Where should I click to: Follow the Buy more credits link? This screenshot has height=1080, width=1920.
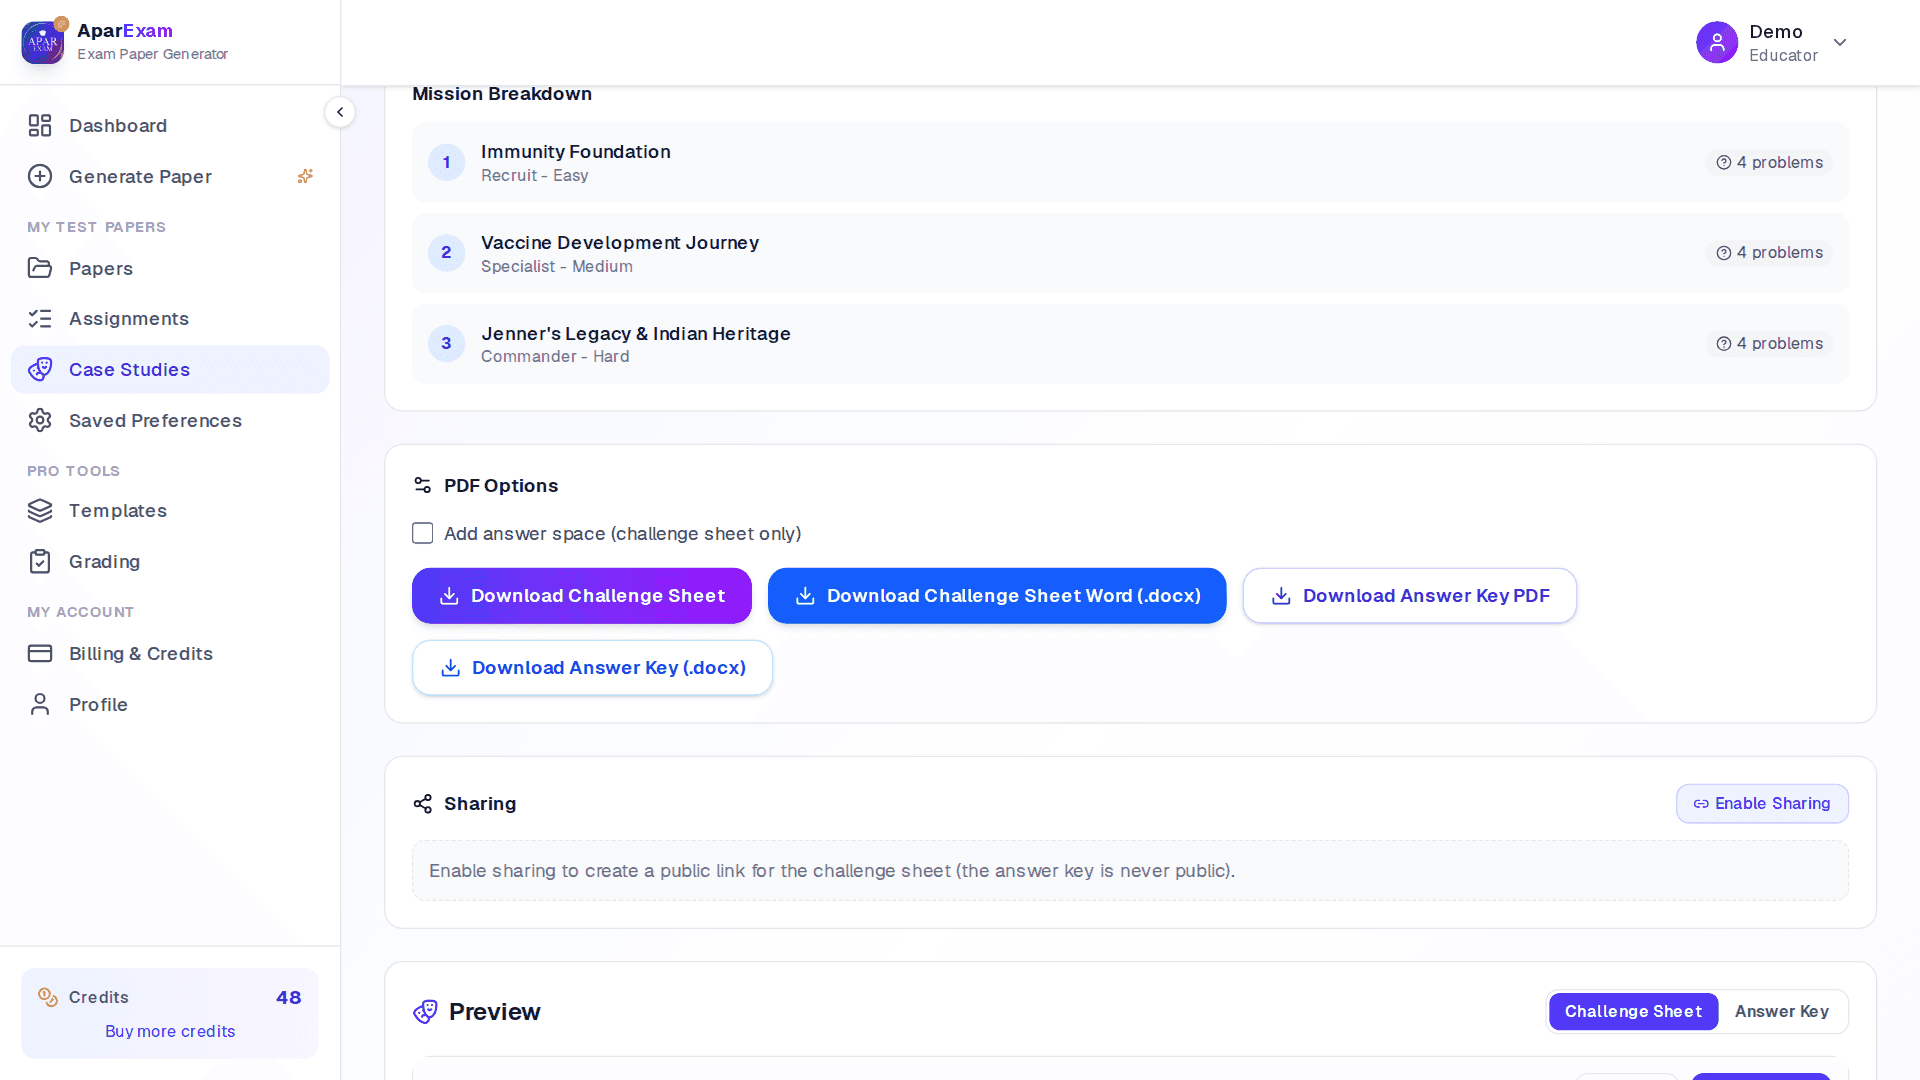(170, 1032)
